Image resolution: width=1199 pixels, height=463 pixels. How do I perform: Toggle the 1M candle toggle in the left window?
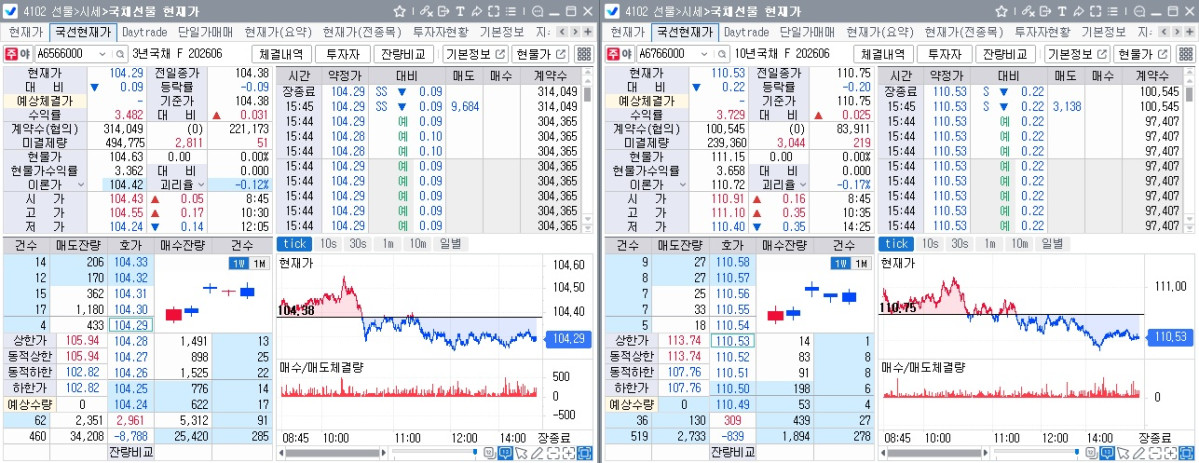[258, 263]
